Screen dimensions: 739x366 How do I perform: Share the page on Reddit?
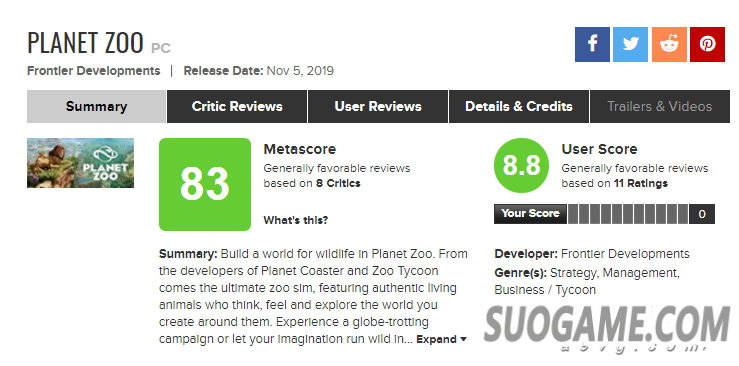pos(669,44)
